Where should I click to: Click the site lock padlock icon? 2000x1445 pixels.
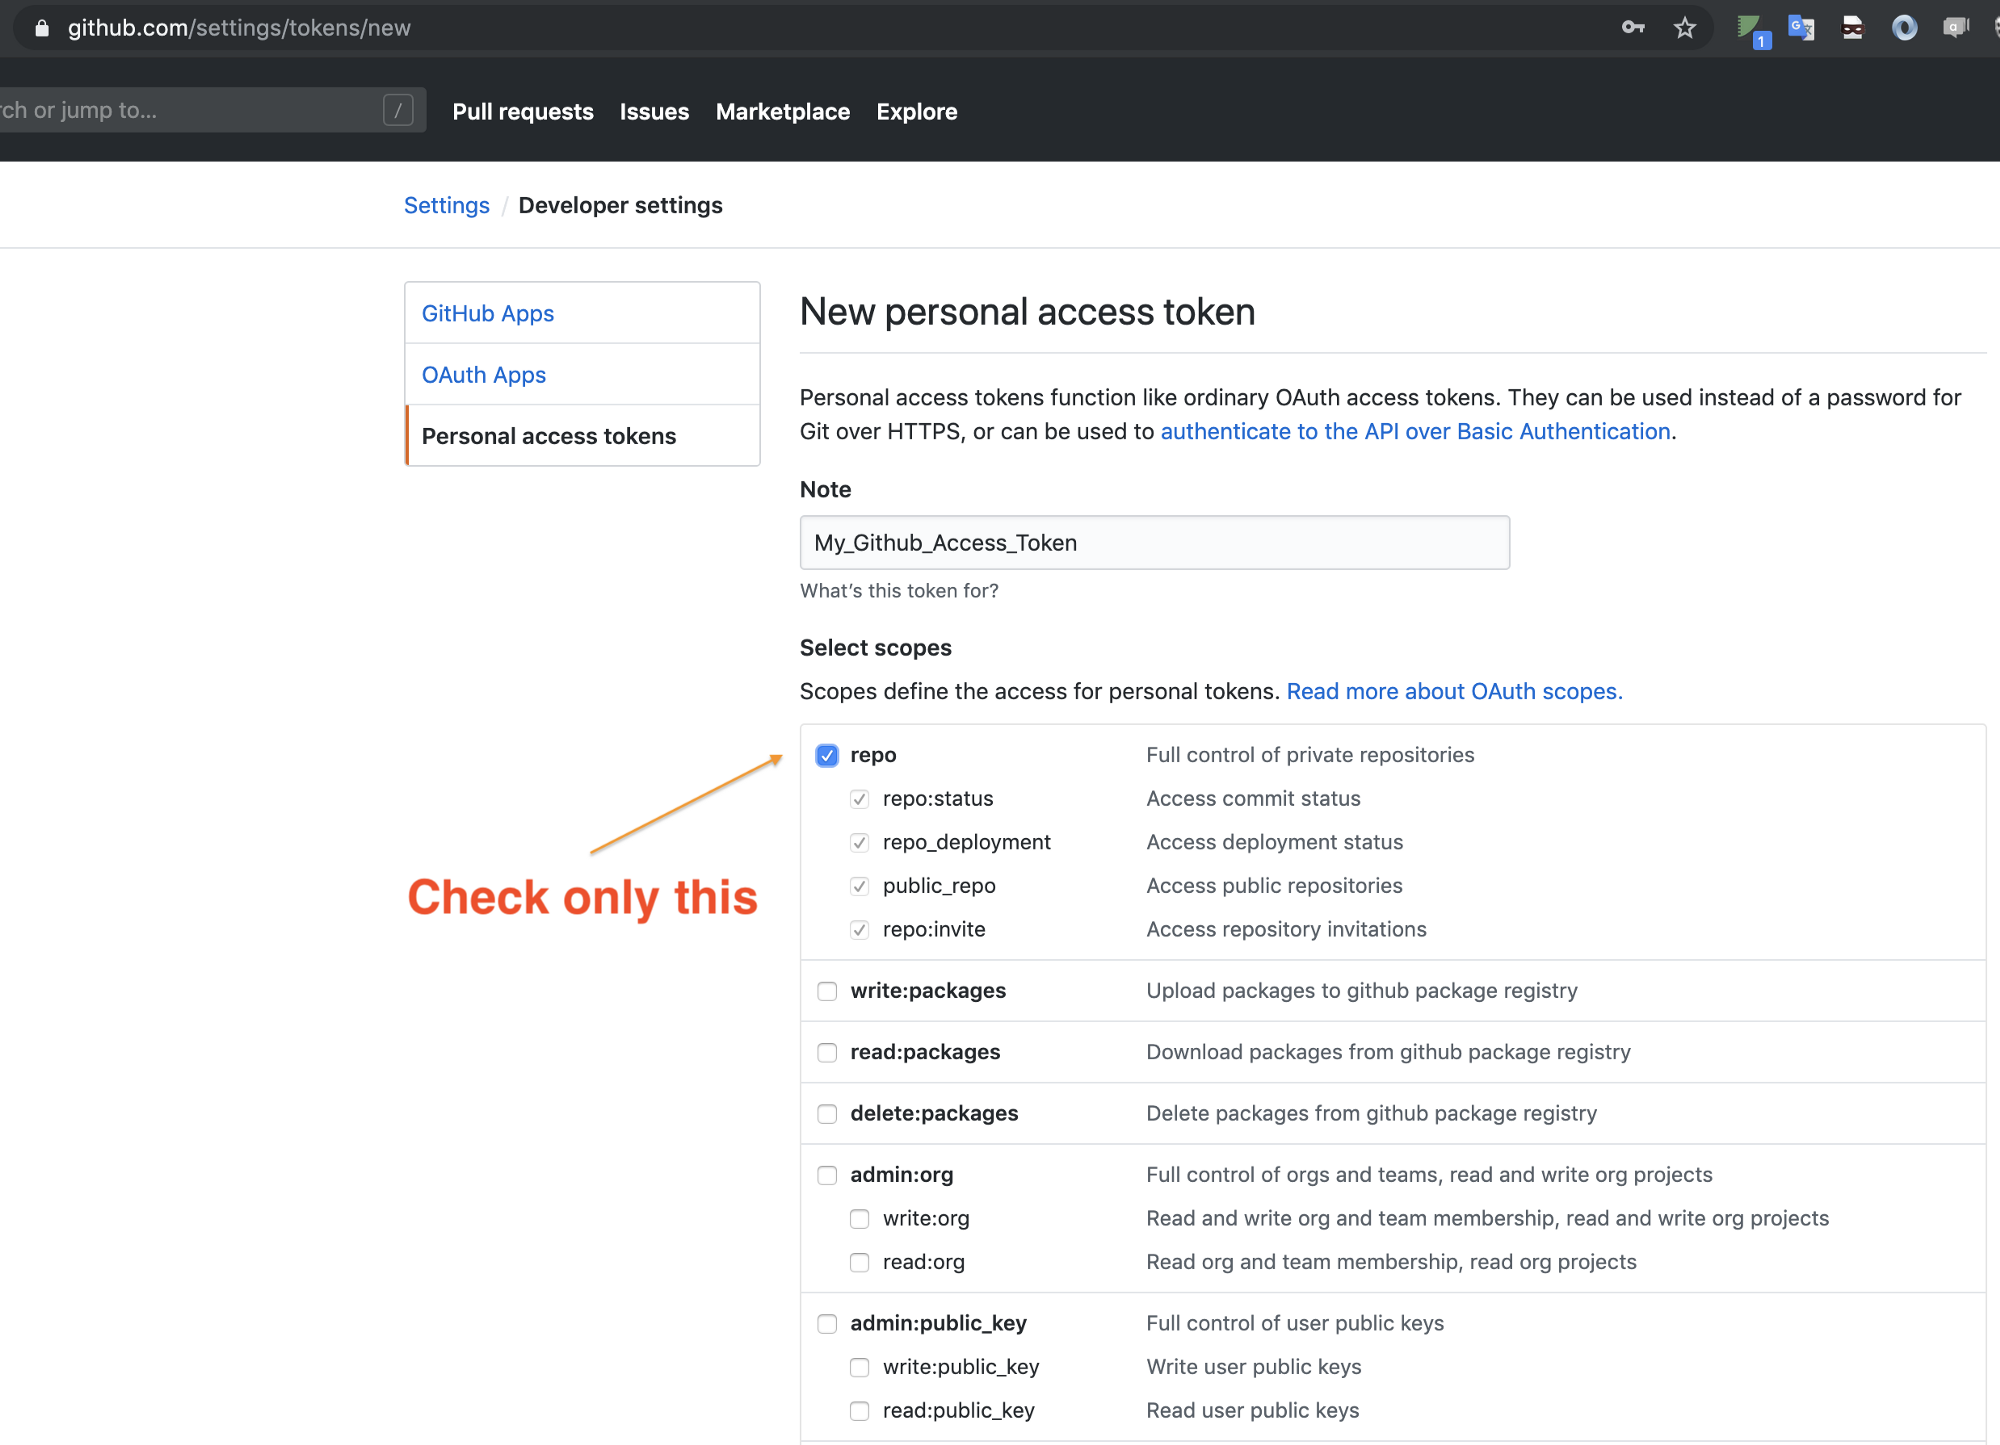(42, 28)
